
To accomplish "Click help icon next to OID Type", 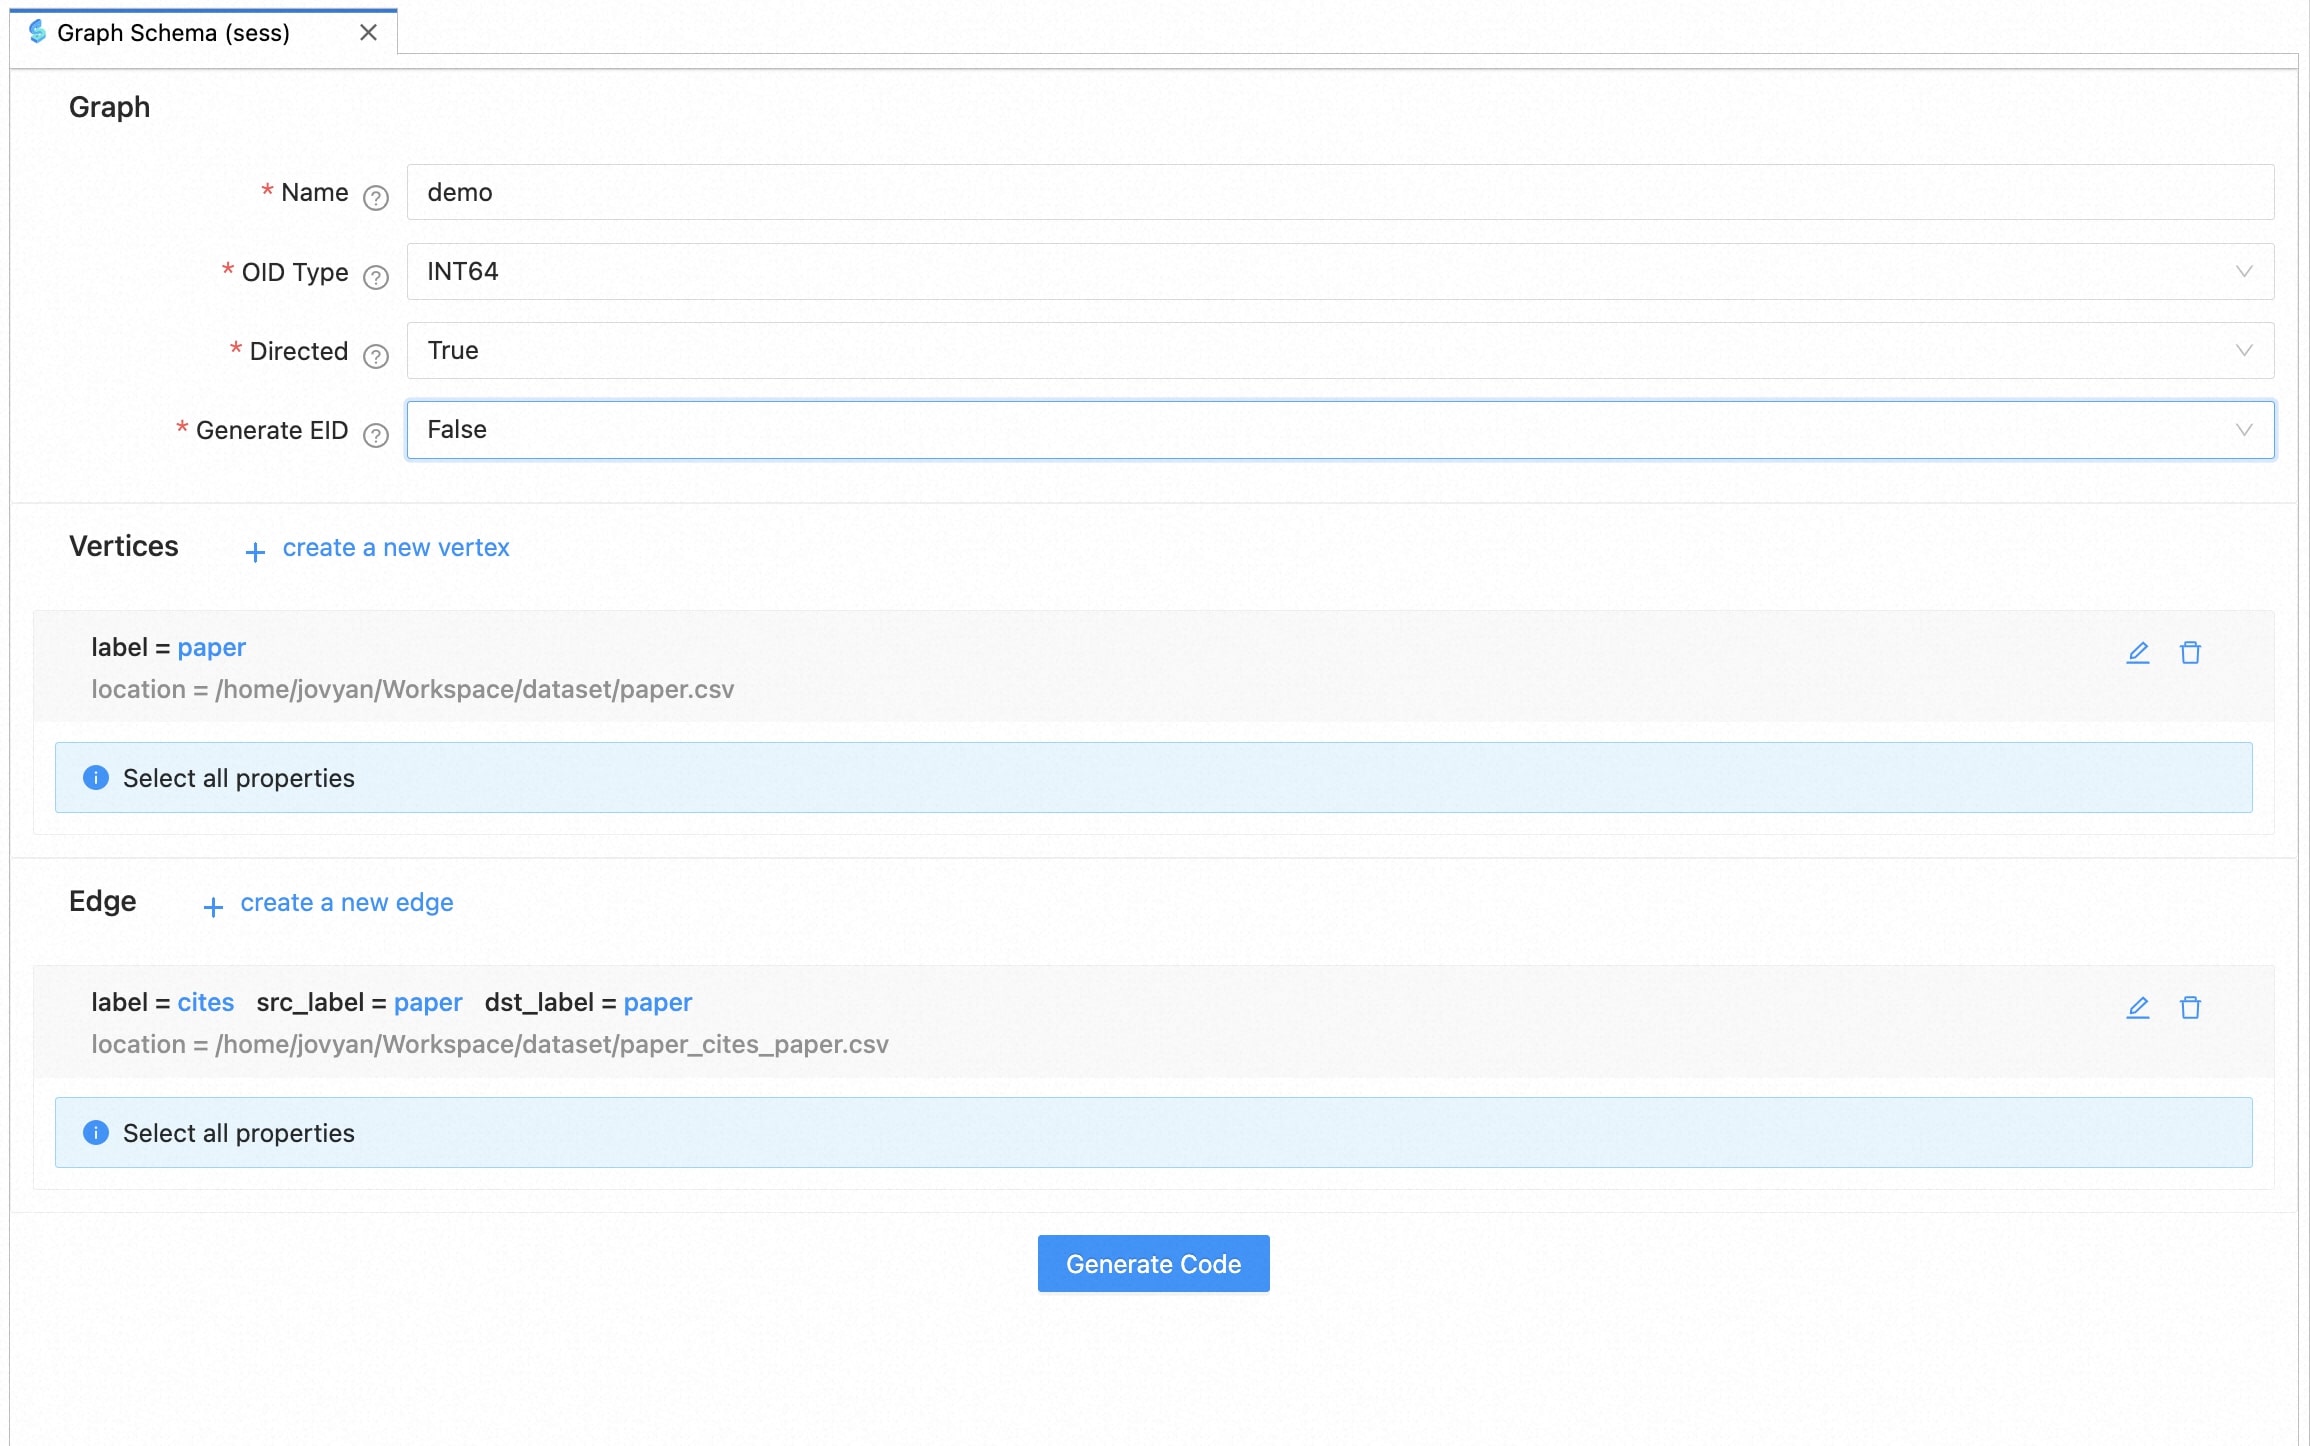I will [x=376, y=277].
